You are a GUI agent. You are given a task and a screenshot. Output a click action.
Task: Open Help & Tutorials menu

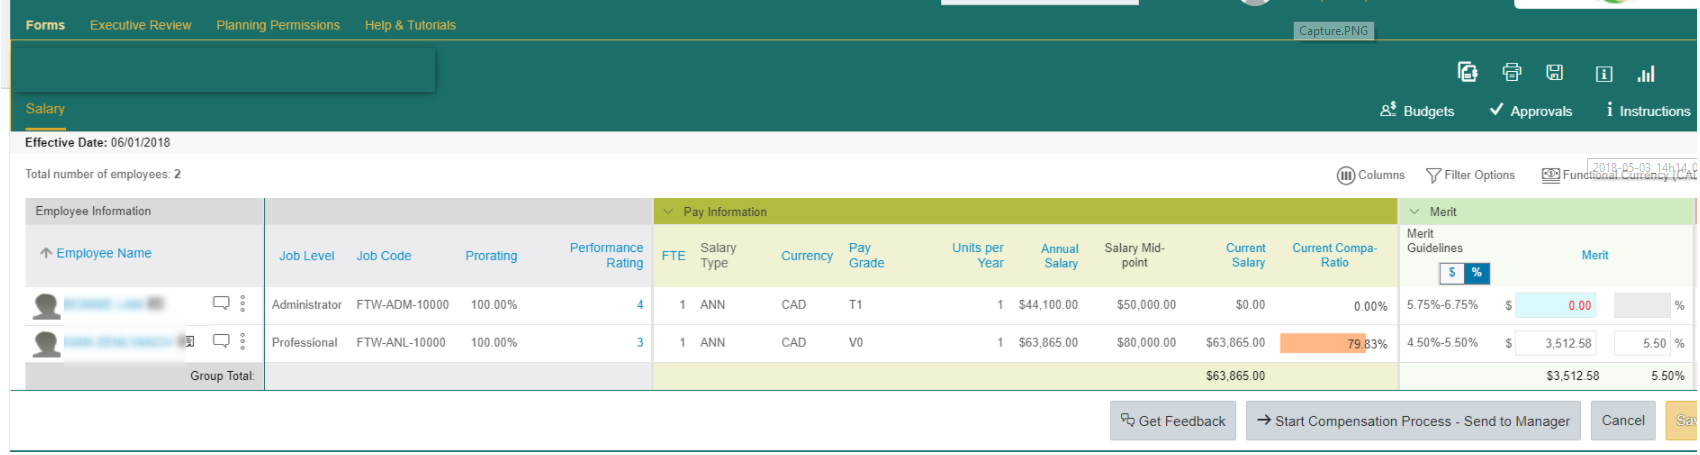(410, 25)
